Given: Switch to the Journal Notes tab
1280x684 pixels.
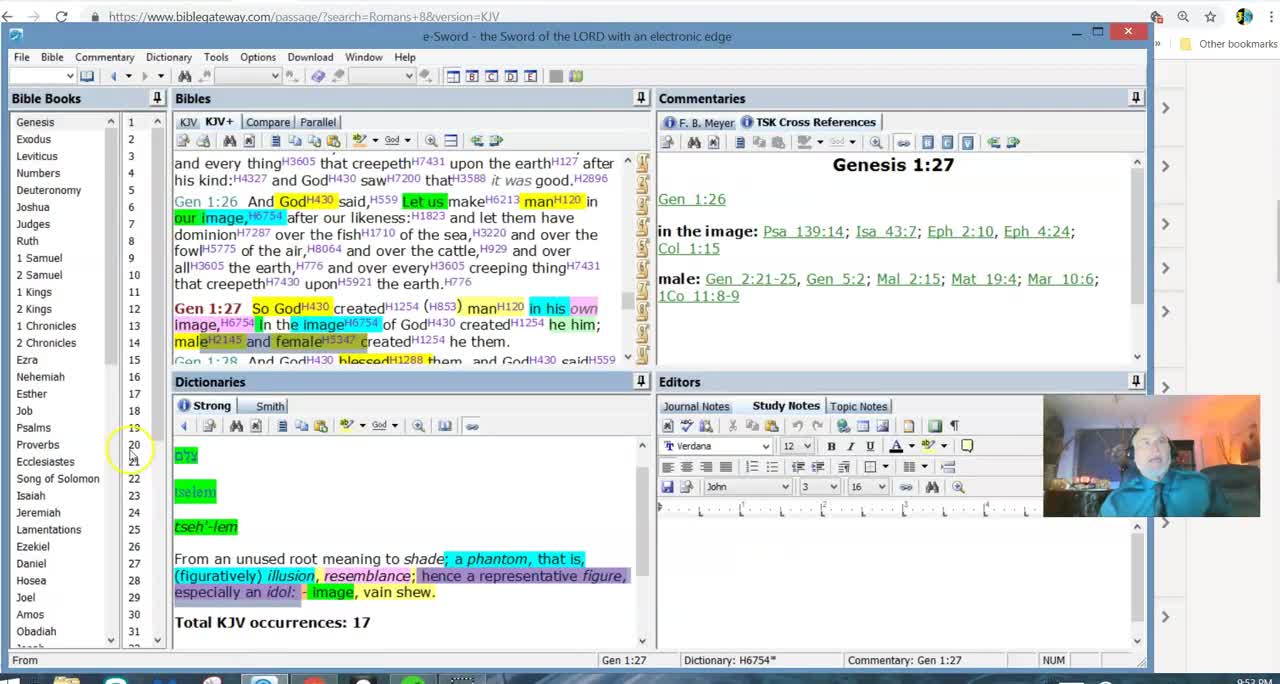Looking at the screenshot, I should click(x=696, y=406).
